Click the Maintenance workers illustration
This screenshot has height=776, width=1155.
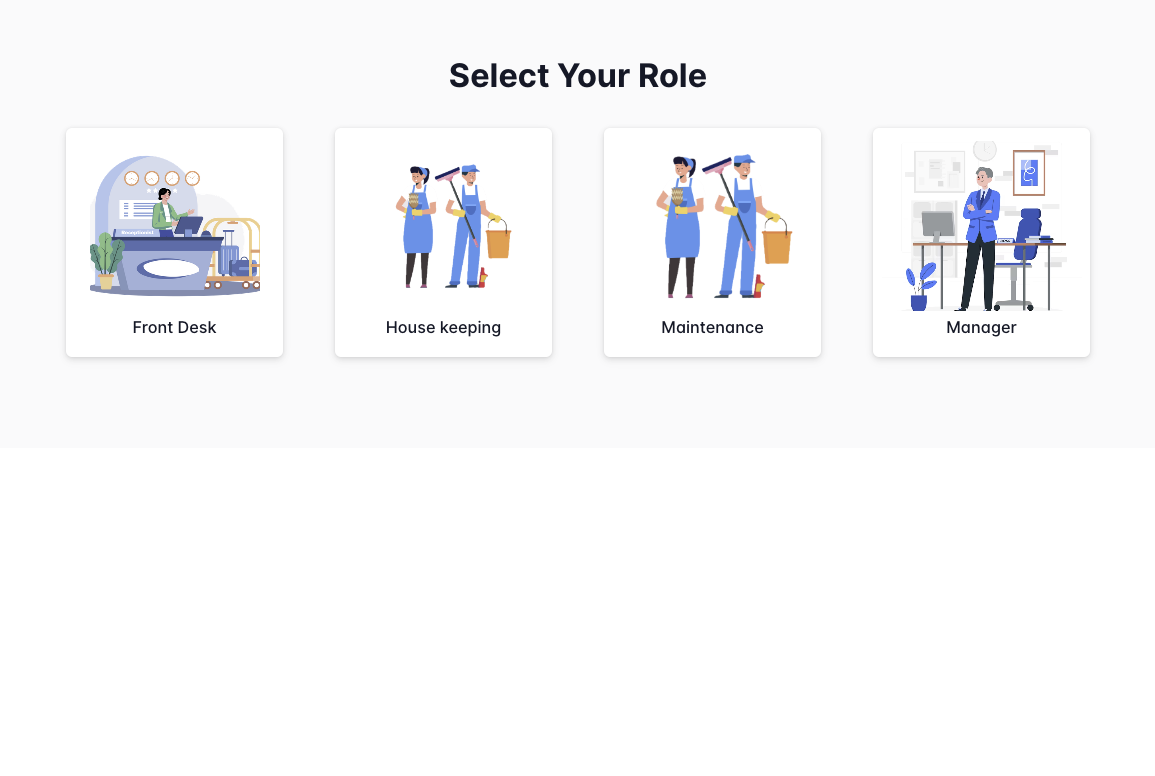pyautogui.click(x=712, y=225)
